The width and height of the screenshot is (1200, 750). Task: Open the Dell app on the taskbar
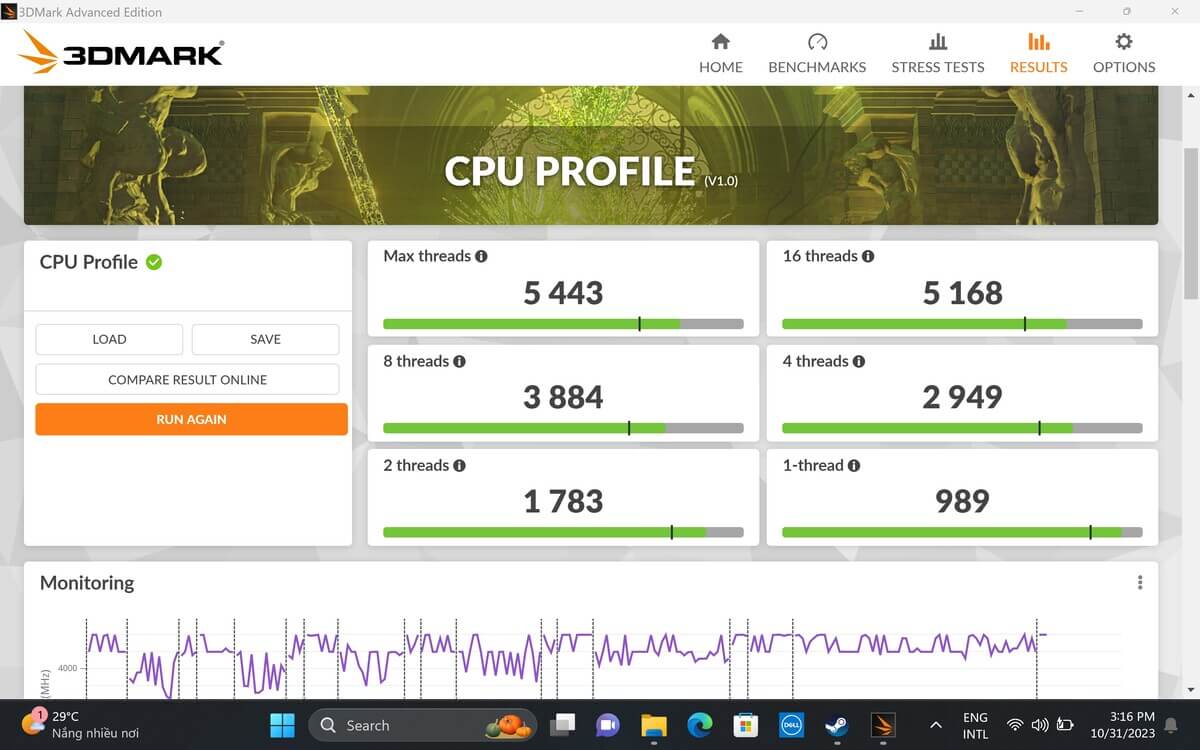pyautogui.click(x=790, y=725)
